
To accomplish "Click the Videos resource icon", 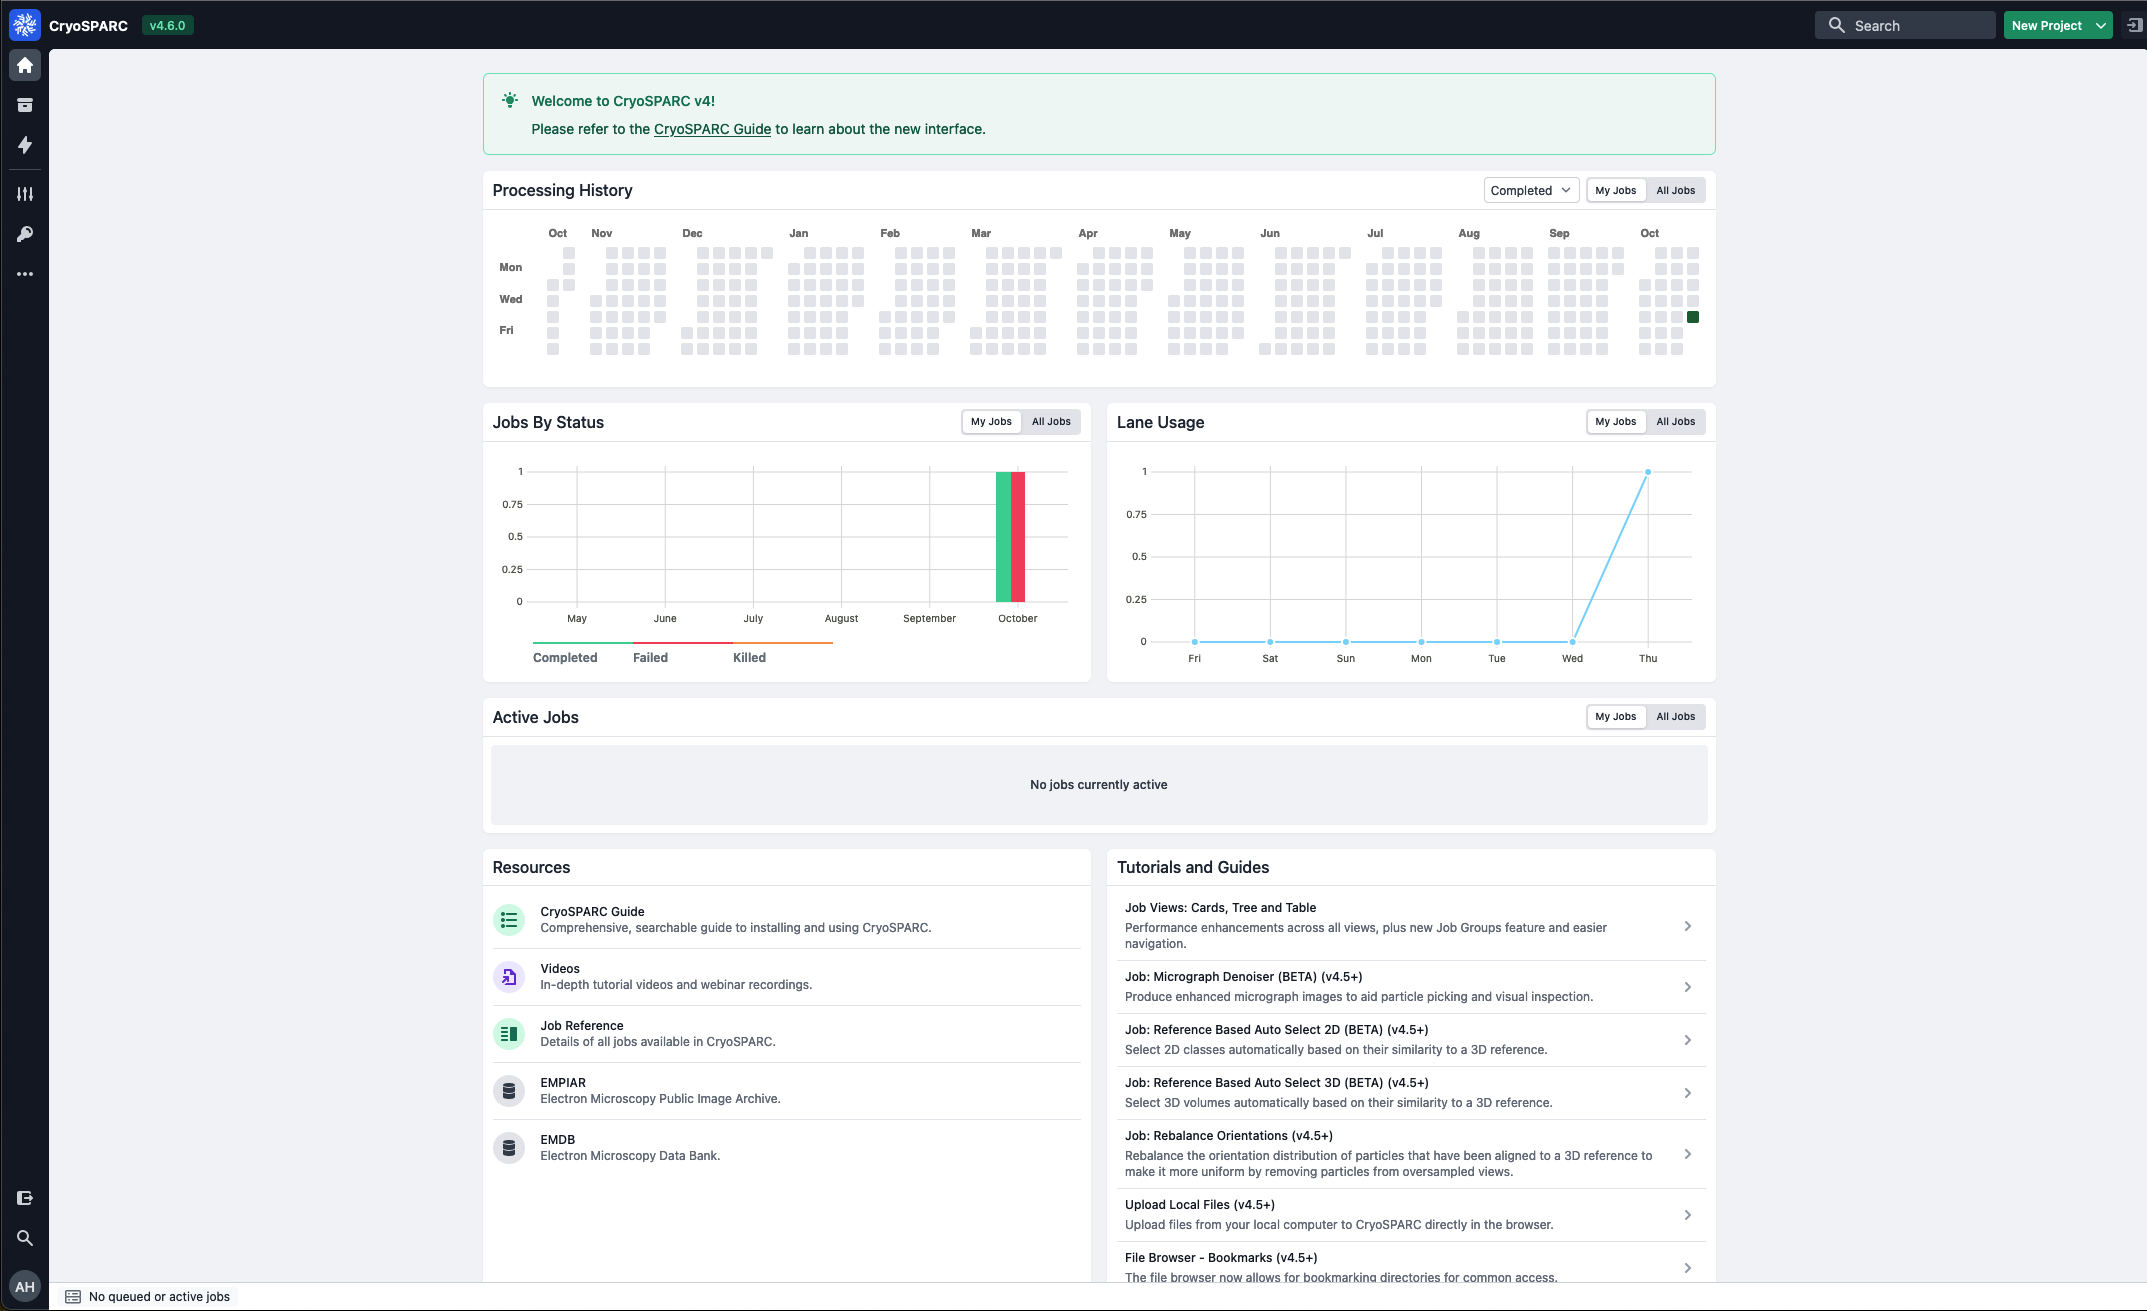I will (509, 976).
